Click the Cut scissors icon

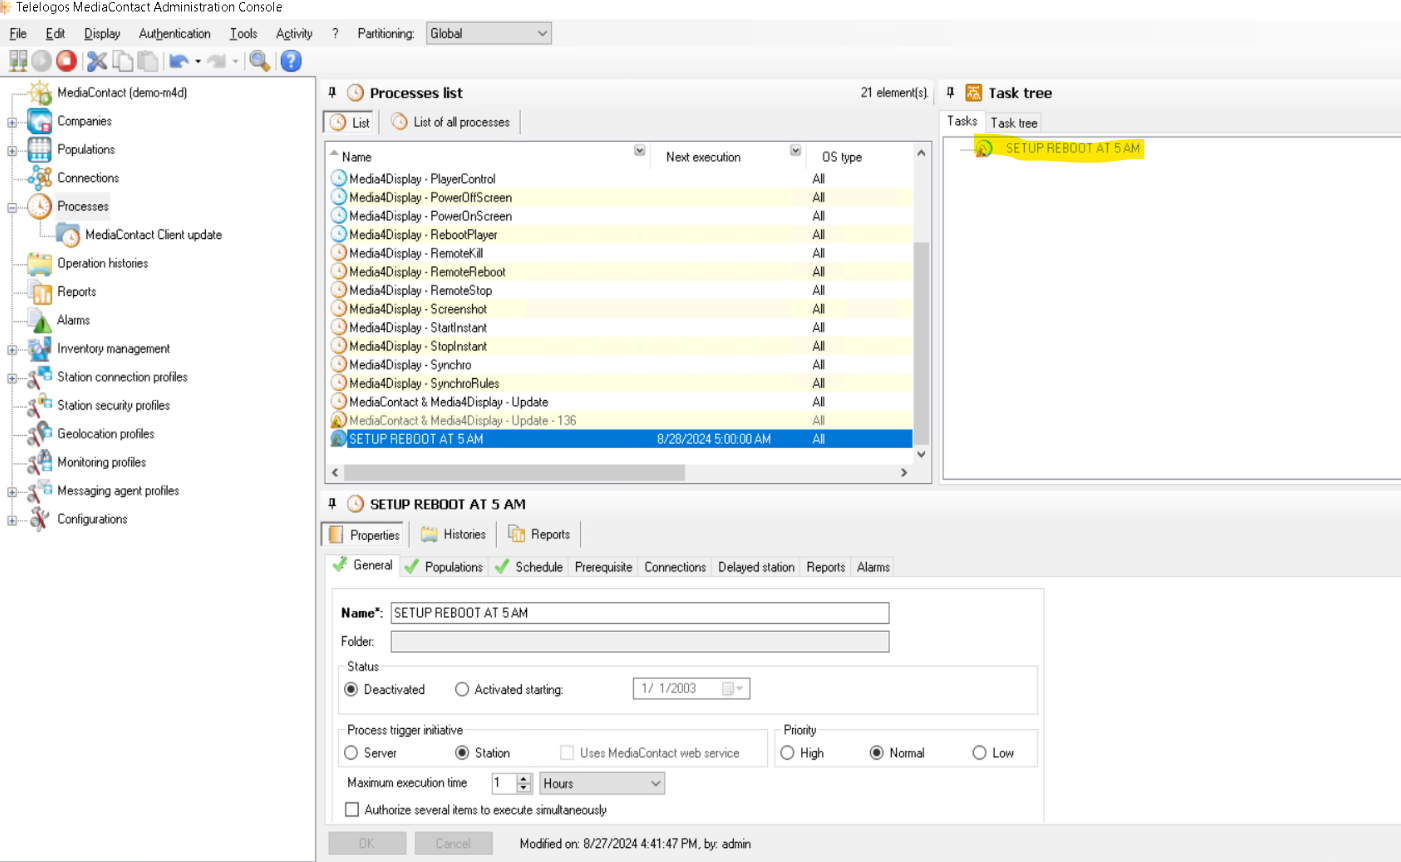(97, 61)
